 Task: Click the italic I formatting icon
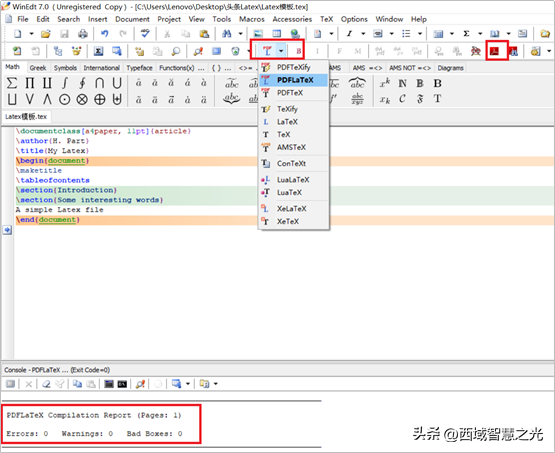[349, 34]
